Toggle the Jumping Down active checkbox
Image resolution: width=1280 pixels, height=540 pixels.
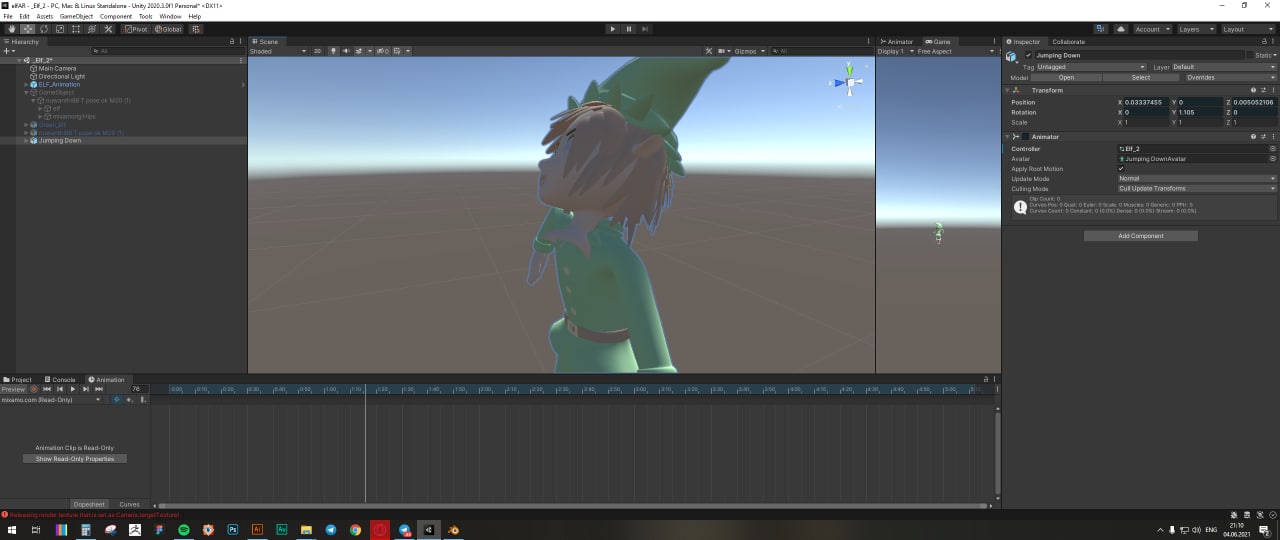coord(1028,55)
